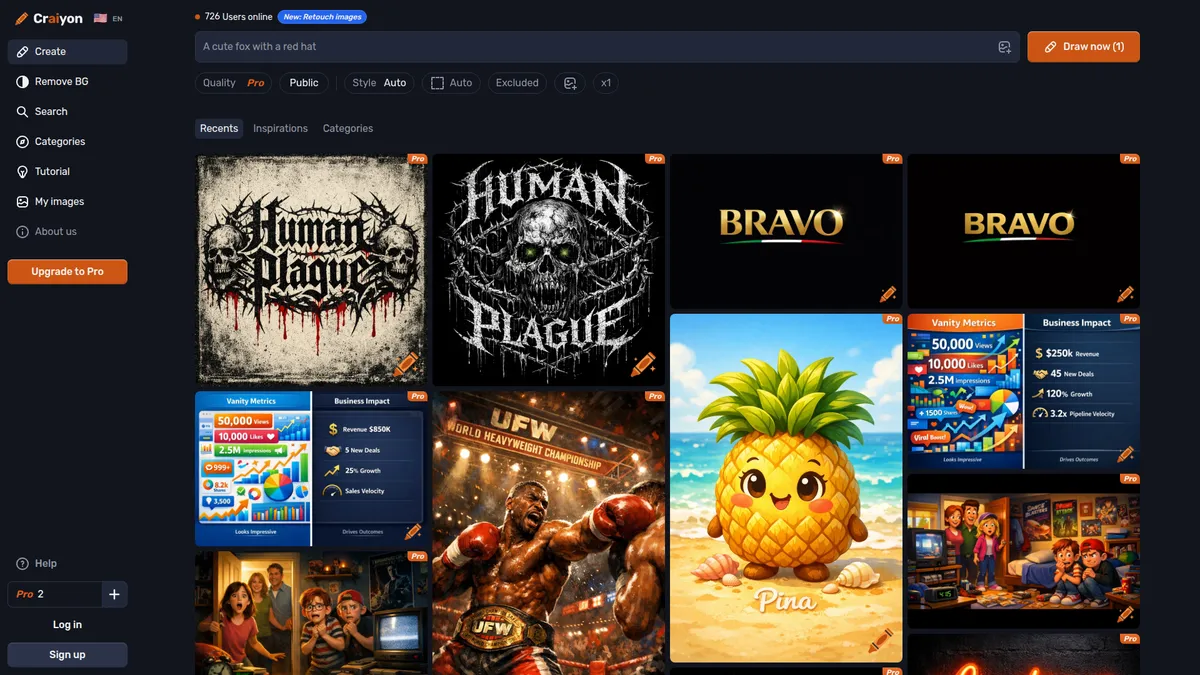This screenshot has height=675, width=1200.
Task: Toggle the Public visibility option
Action: click(x=304, y=83)
